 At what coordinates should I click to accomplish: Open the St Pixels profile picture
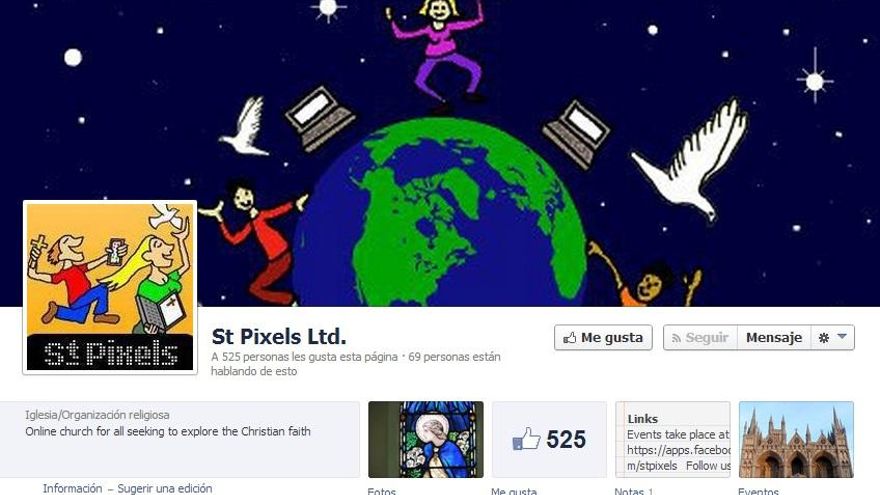110,287
